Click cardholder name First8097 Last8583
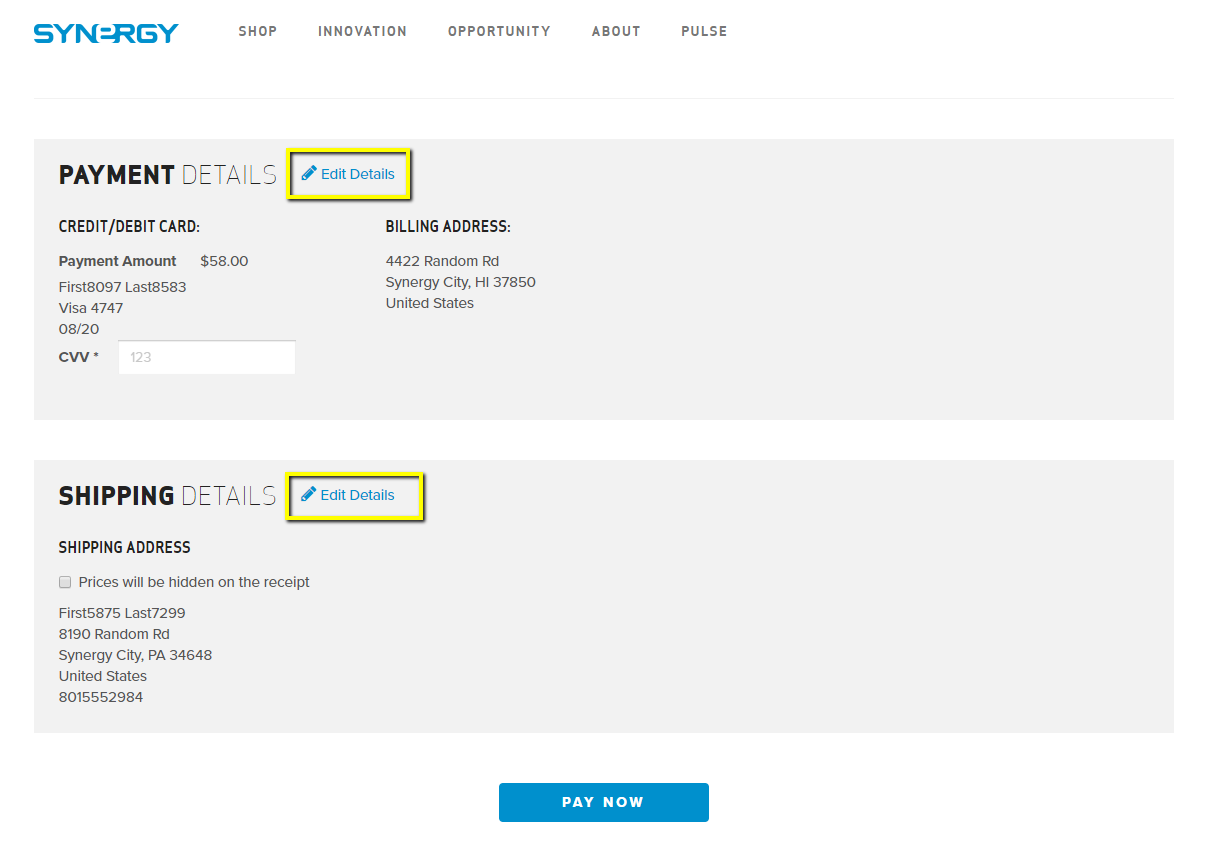1212x842 pixels. (x=122, y=287)
